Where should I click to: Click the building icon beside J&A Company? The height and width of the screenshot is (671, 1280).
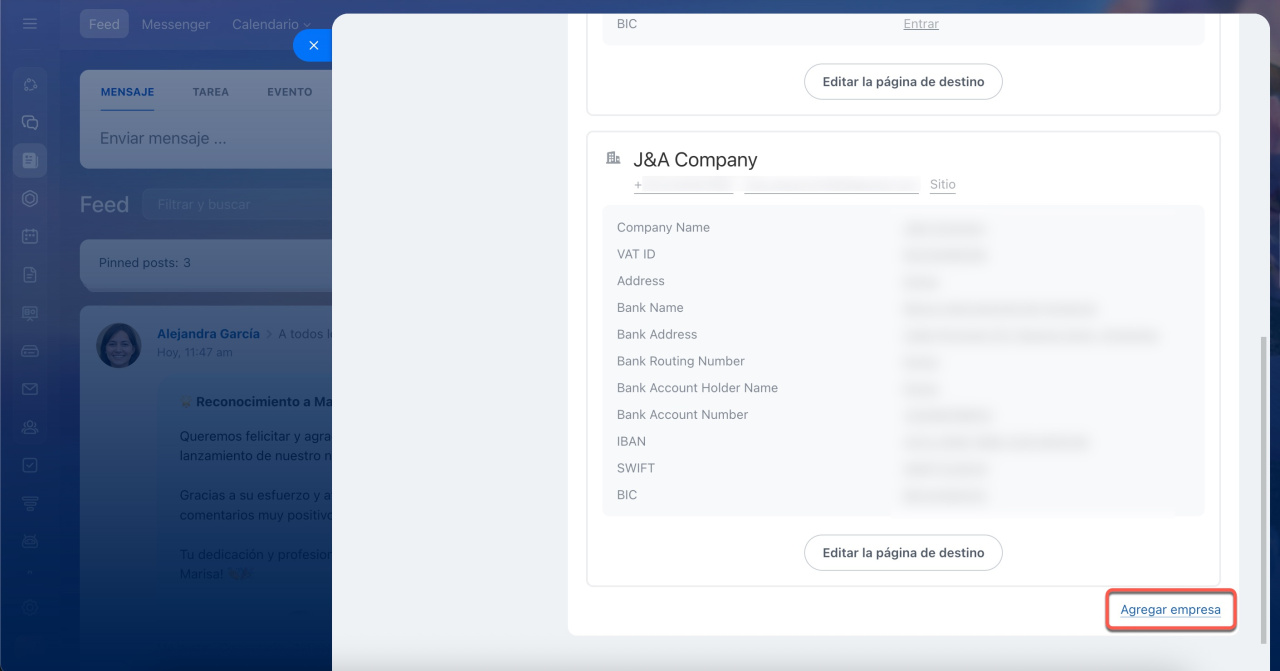click(x=613, y=158)
